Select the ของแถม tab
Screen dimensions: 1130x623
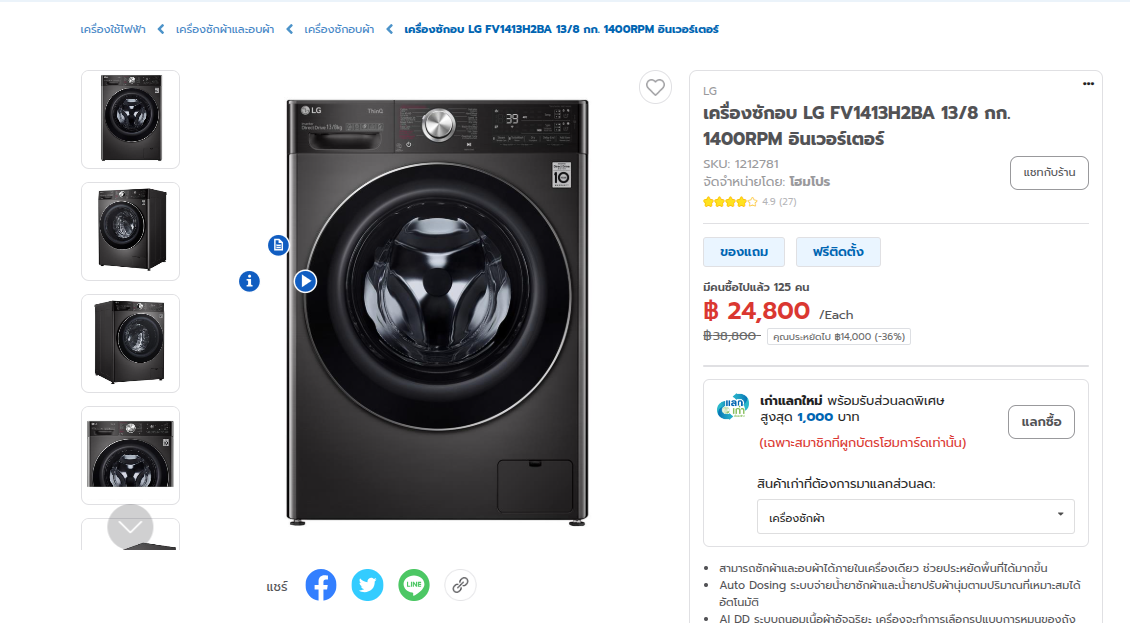click(x=743, y=252)
